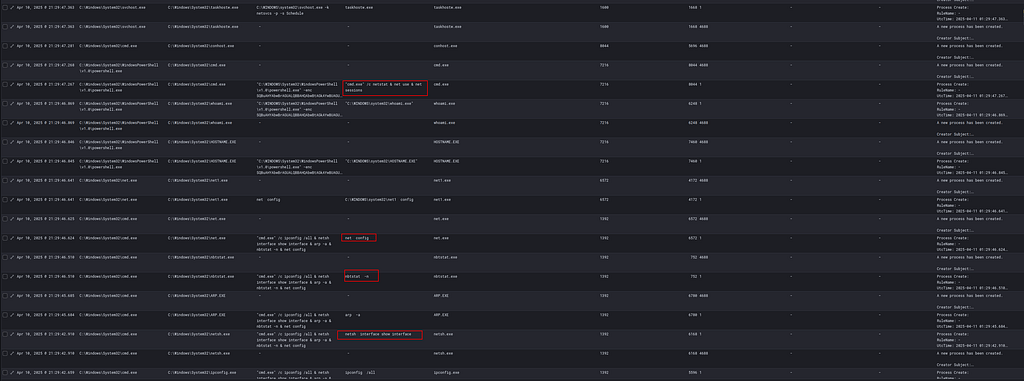Click the Apr 10, 2025 @ 21:29:47.281 timestamp
The image size is (1024, 381).
click(45, 46)
